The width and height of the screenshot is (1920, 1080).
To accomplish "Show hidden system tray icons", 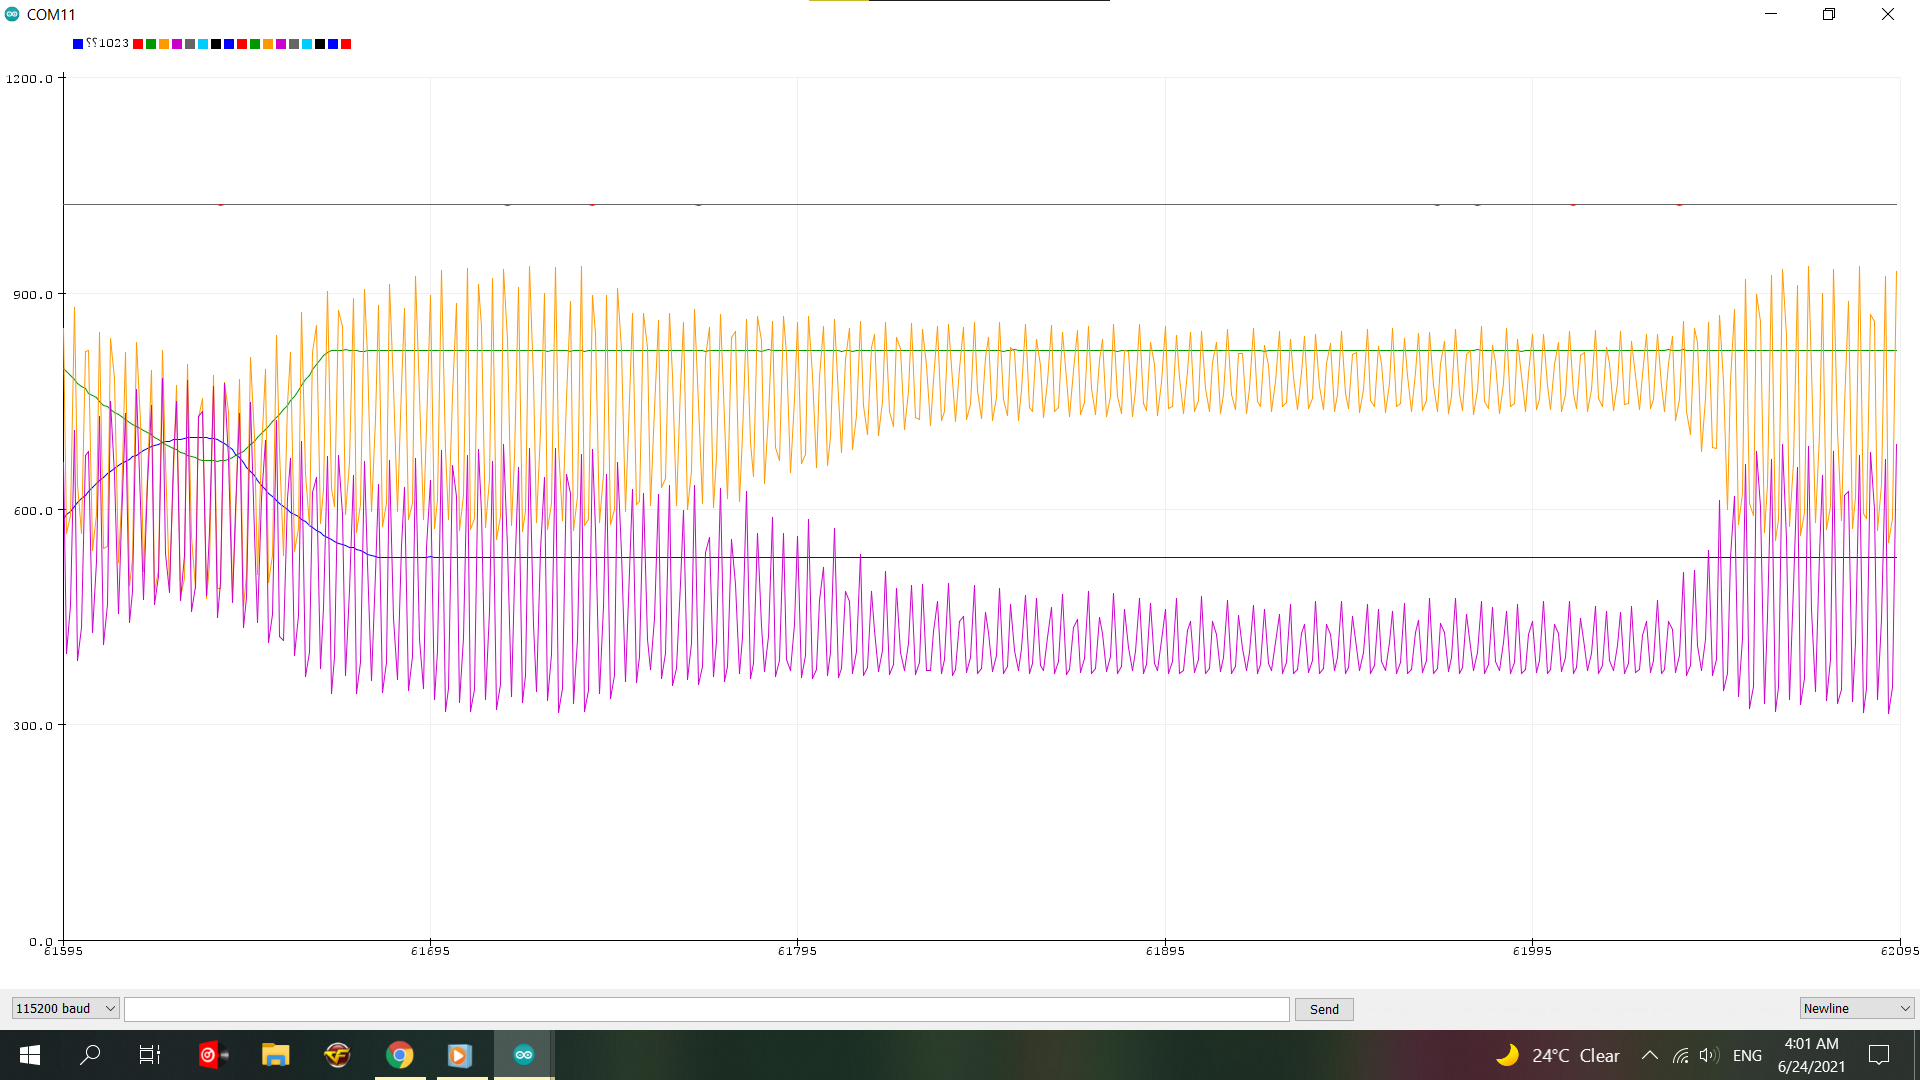I will (1650, 1055).
